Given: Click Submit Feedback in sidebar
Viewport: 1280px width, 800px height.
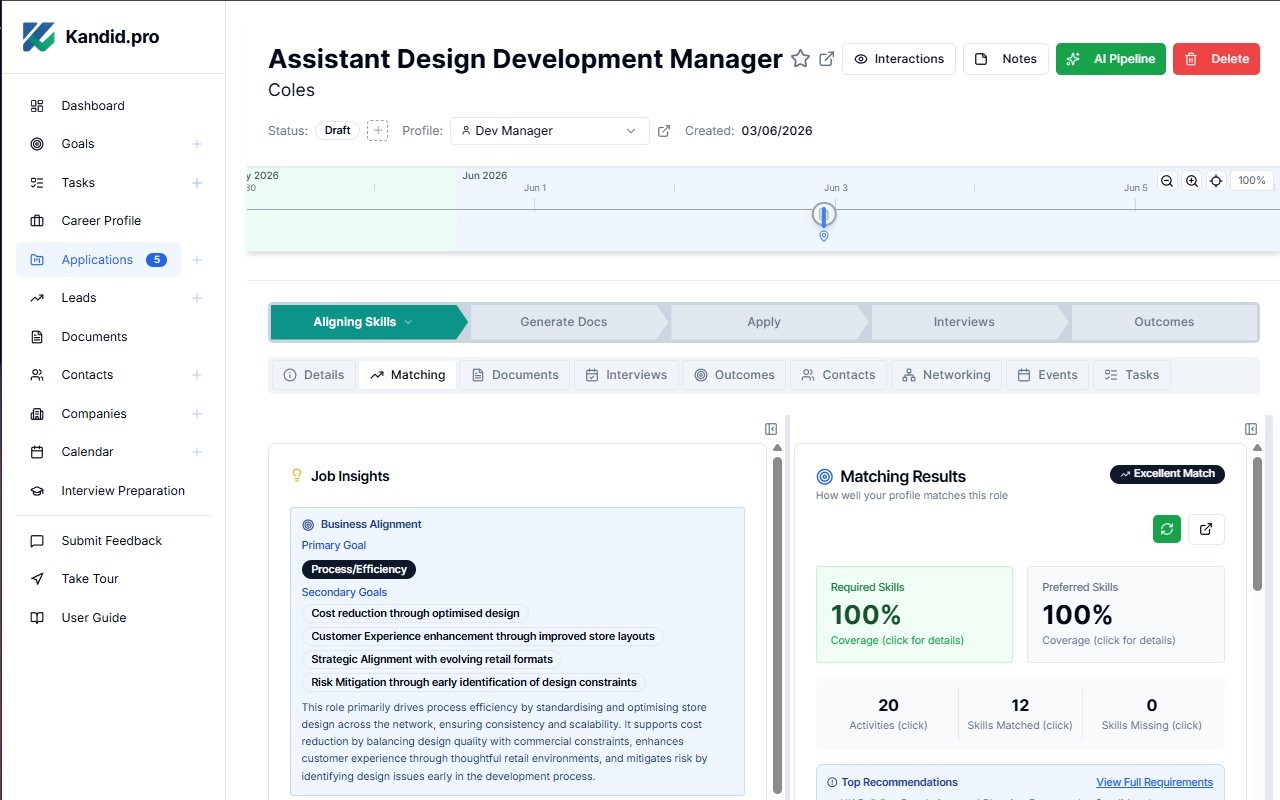Looking at the screenshot, I should click(112, 541).
